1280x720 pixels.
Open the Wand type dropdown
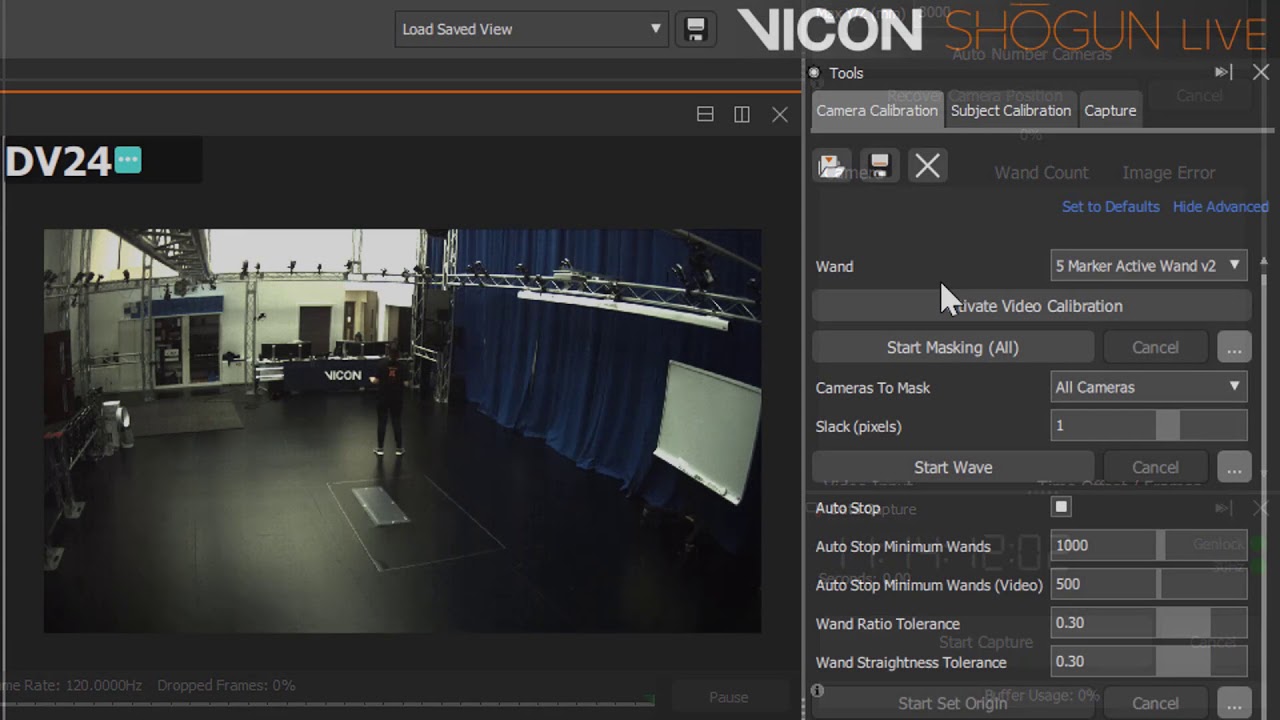[x=1149, y=266]
